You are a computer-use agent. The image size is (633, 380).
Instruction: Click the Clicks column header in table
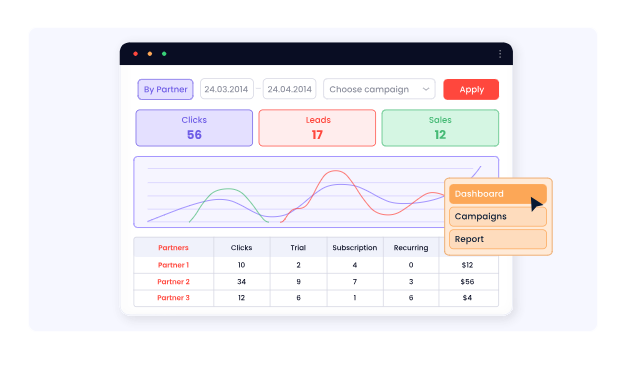(241, 248)
